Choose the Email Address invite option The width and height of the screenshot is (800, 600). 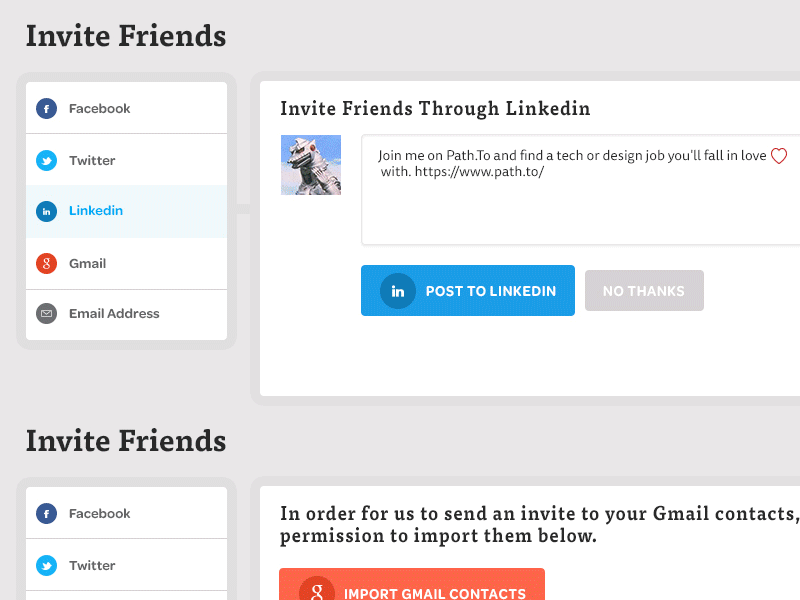tap(127, 314)
